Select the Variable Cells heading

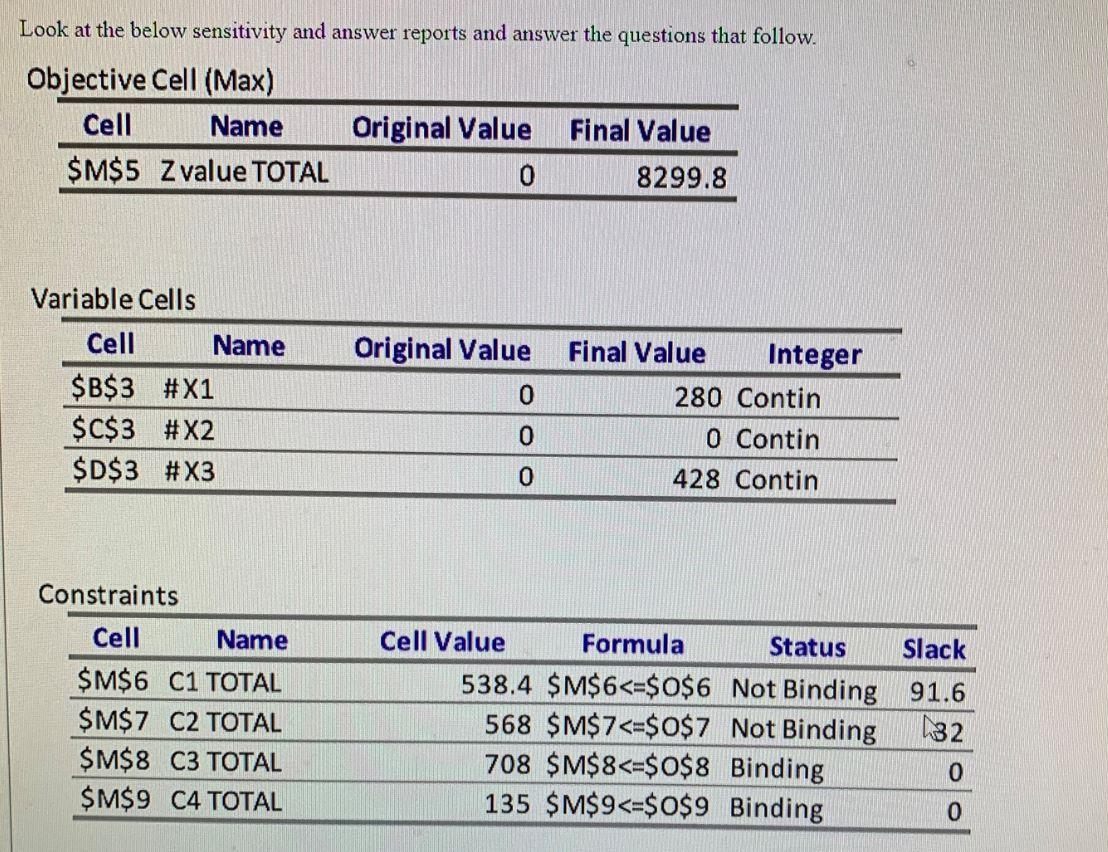(114, 300)
